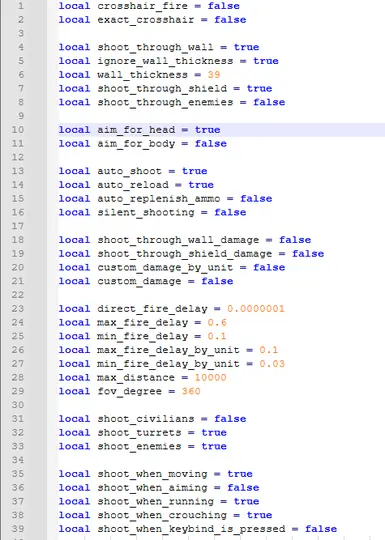This screenshot has height=540, width=385.
Task: Click the false value of custom_damage_by_unit
Action: click(269, 267)
